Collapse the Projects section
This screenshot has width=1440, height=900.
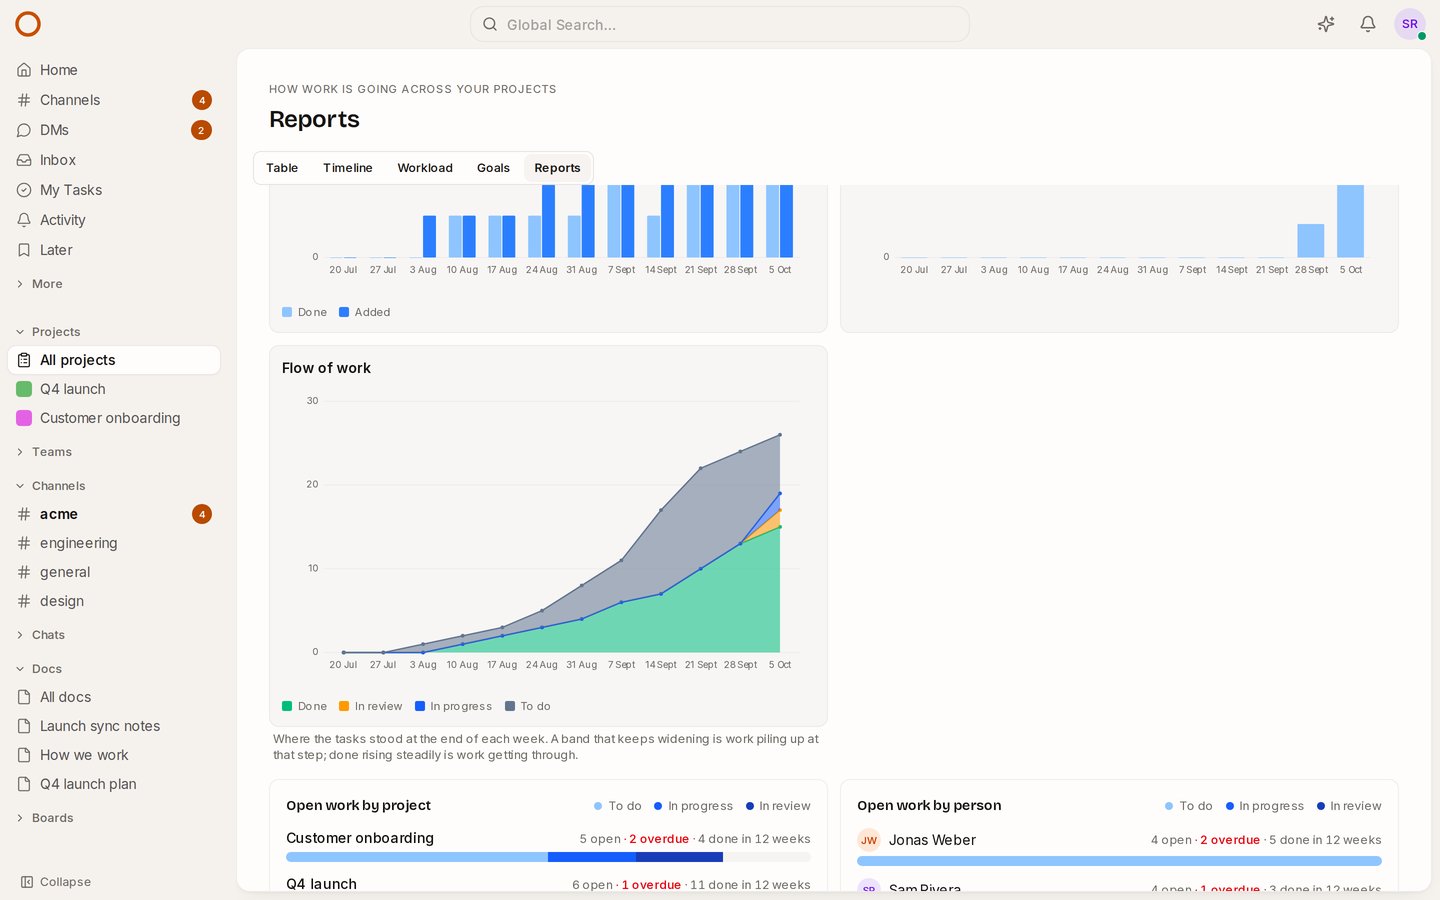(48, 332)
